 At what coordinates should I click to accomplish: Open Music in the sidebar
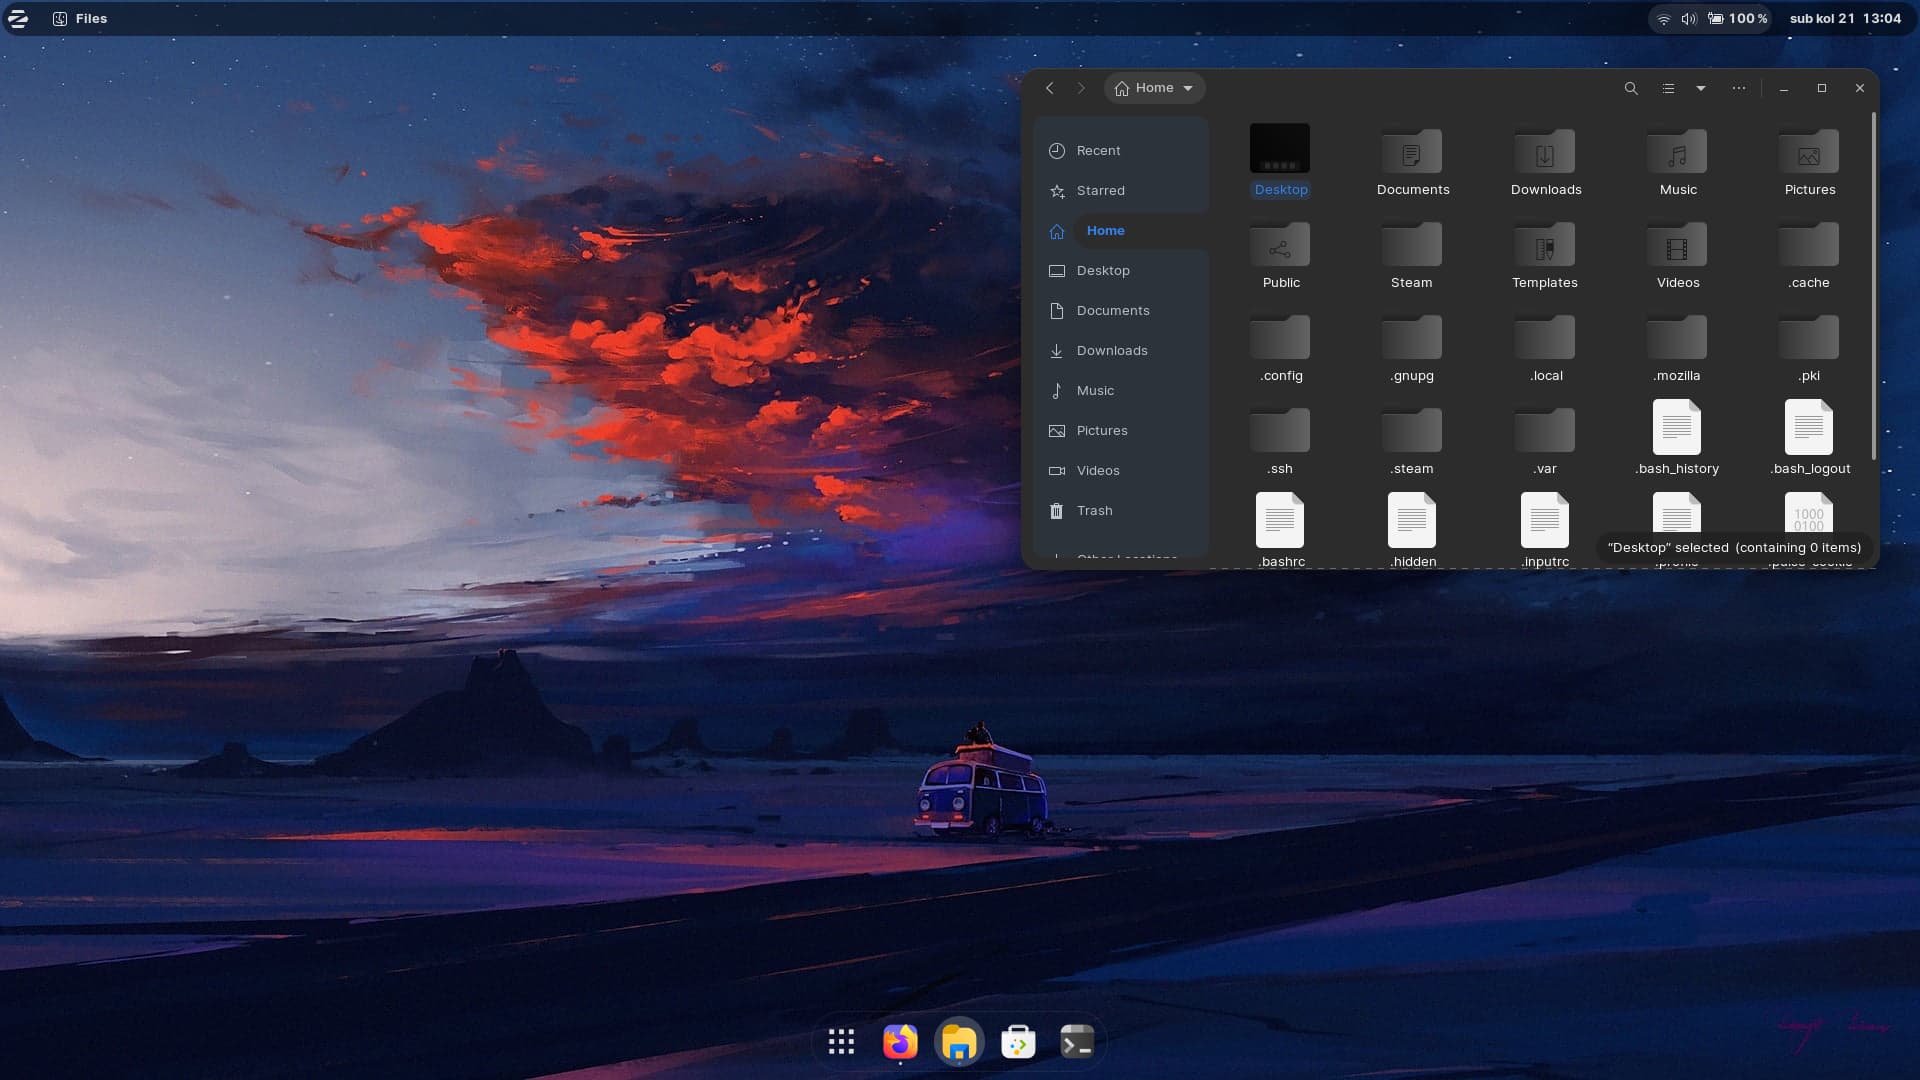(x=1121, y=390)
